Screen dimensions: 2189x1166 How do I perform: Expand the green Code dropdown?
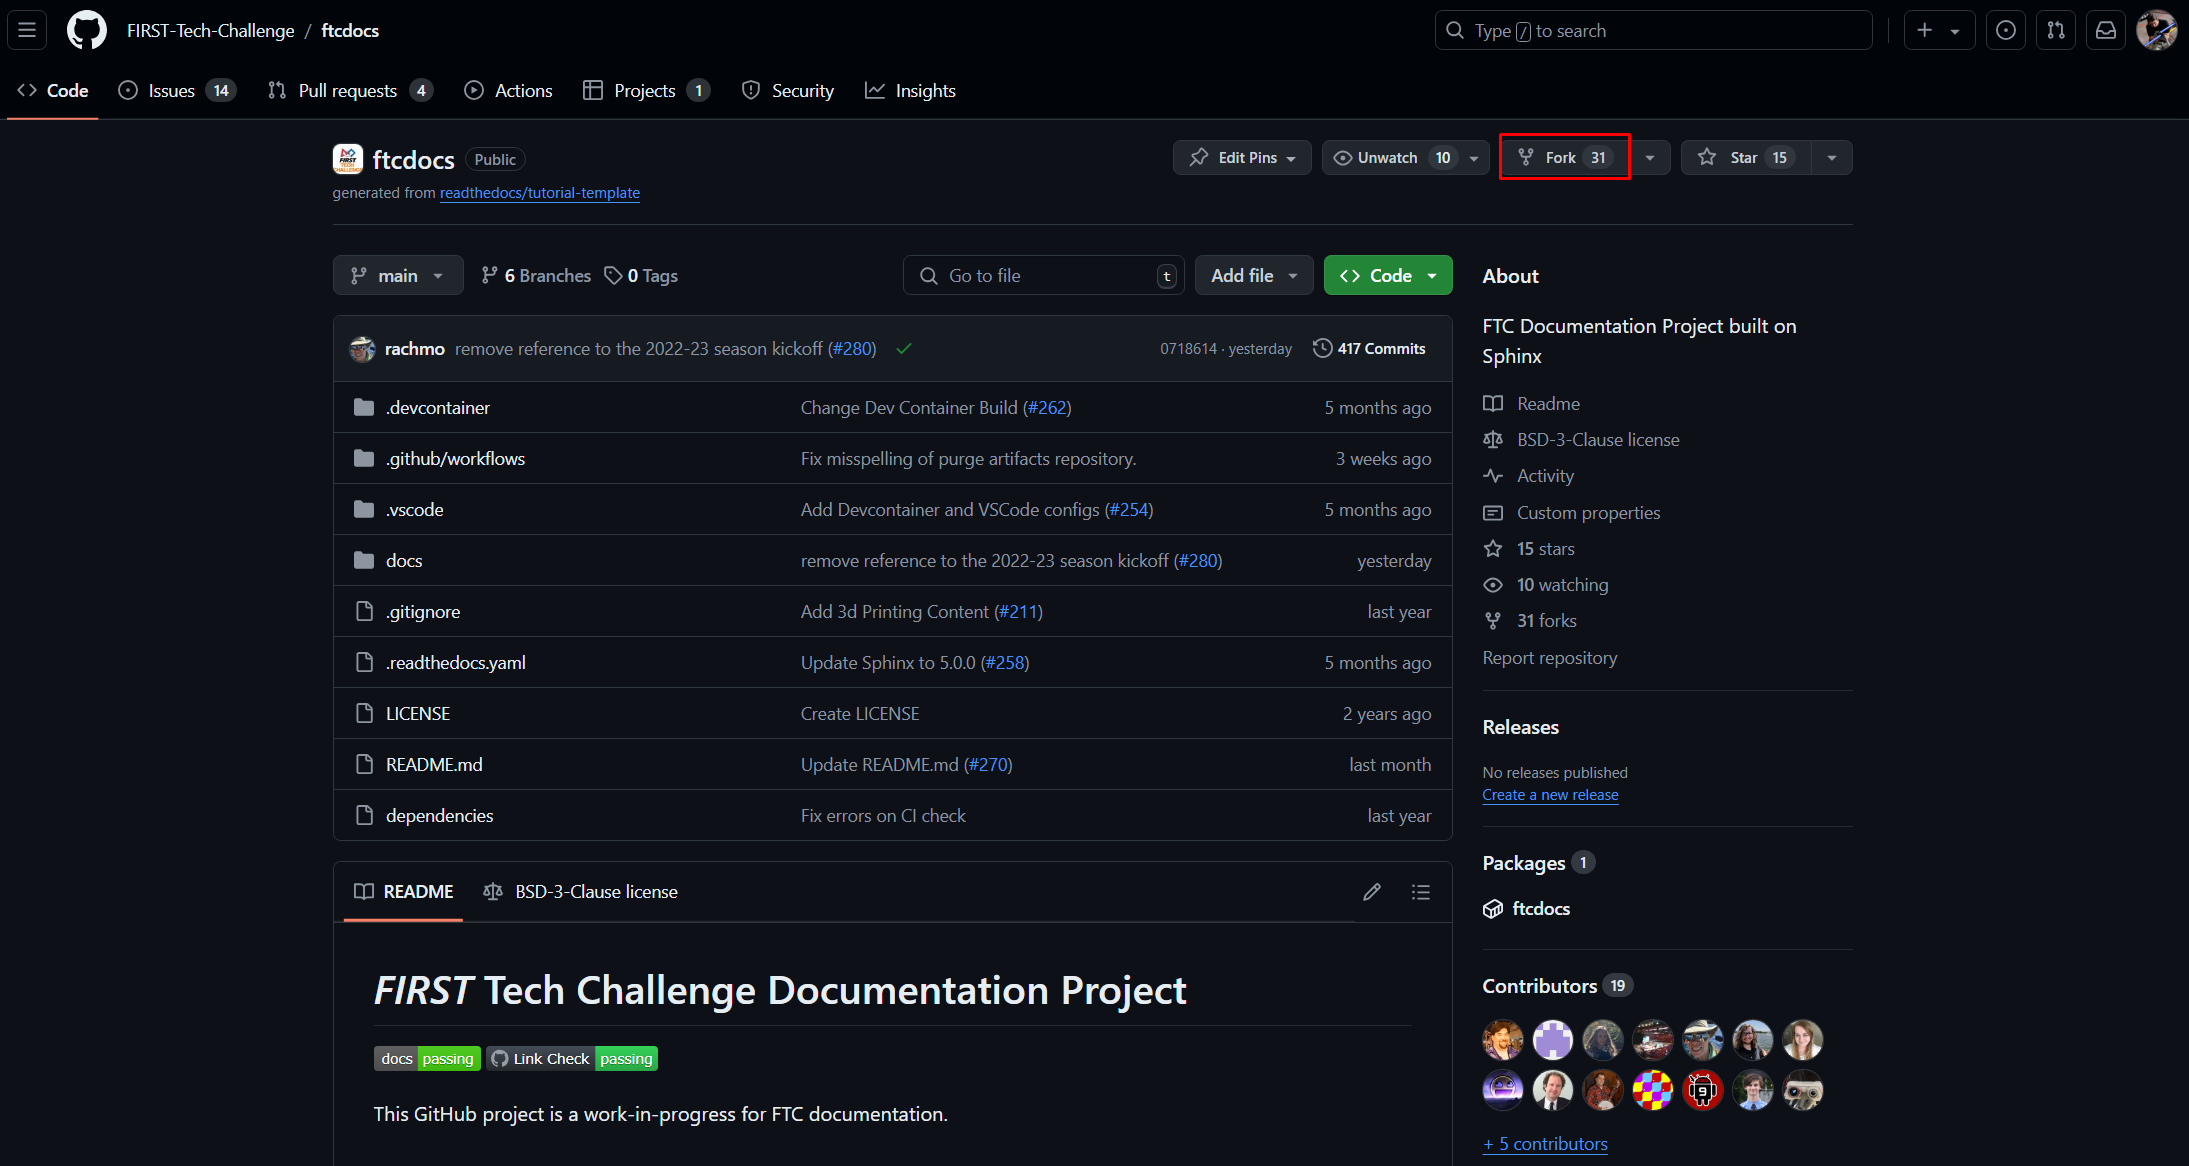(x=1387, y=276)
